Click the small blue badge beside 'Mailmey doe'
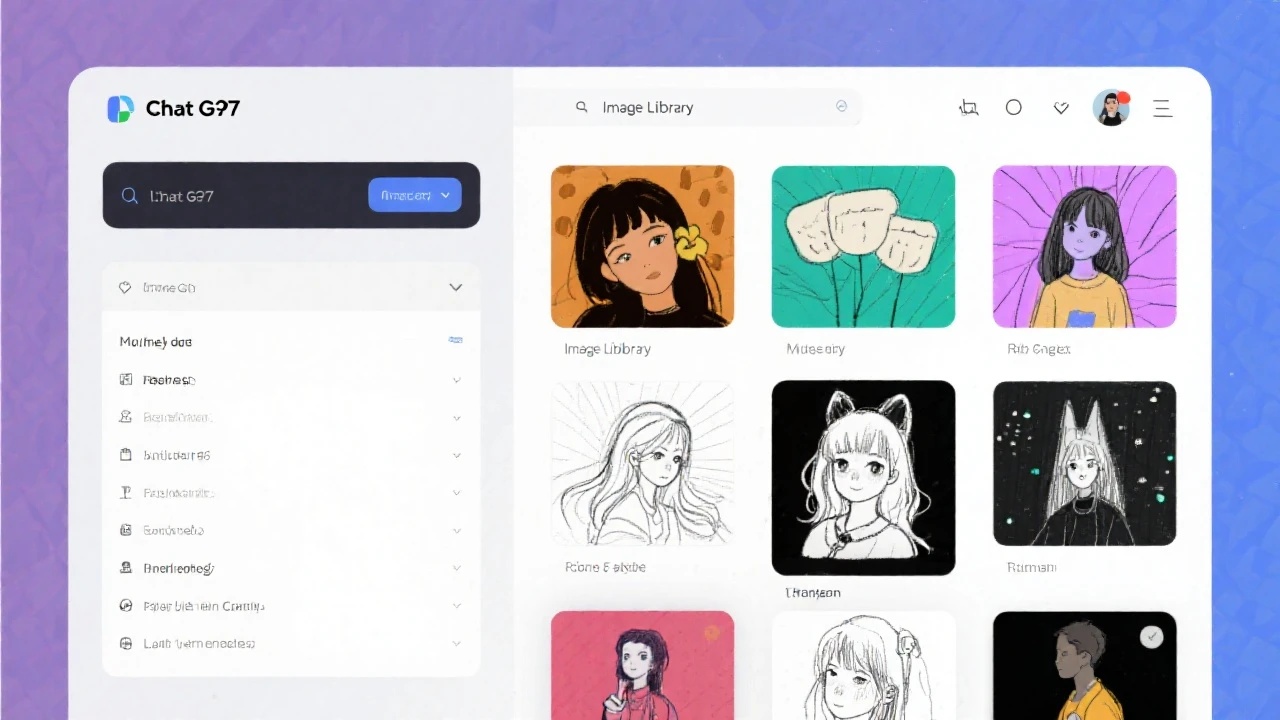This screenshot has width=1280, height=720. pos(455,341)
